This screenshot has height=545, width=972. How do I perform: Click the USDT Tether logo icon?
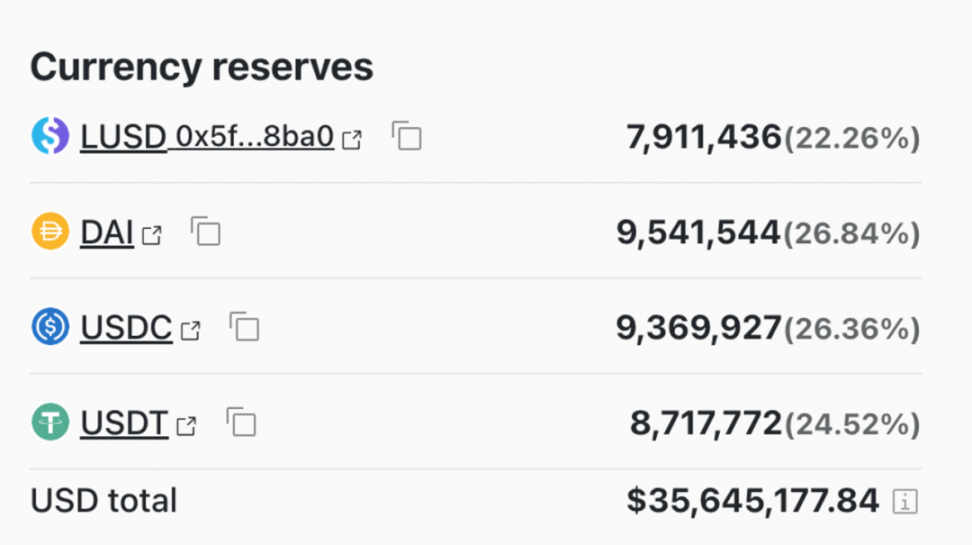[50, 423]
